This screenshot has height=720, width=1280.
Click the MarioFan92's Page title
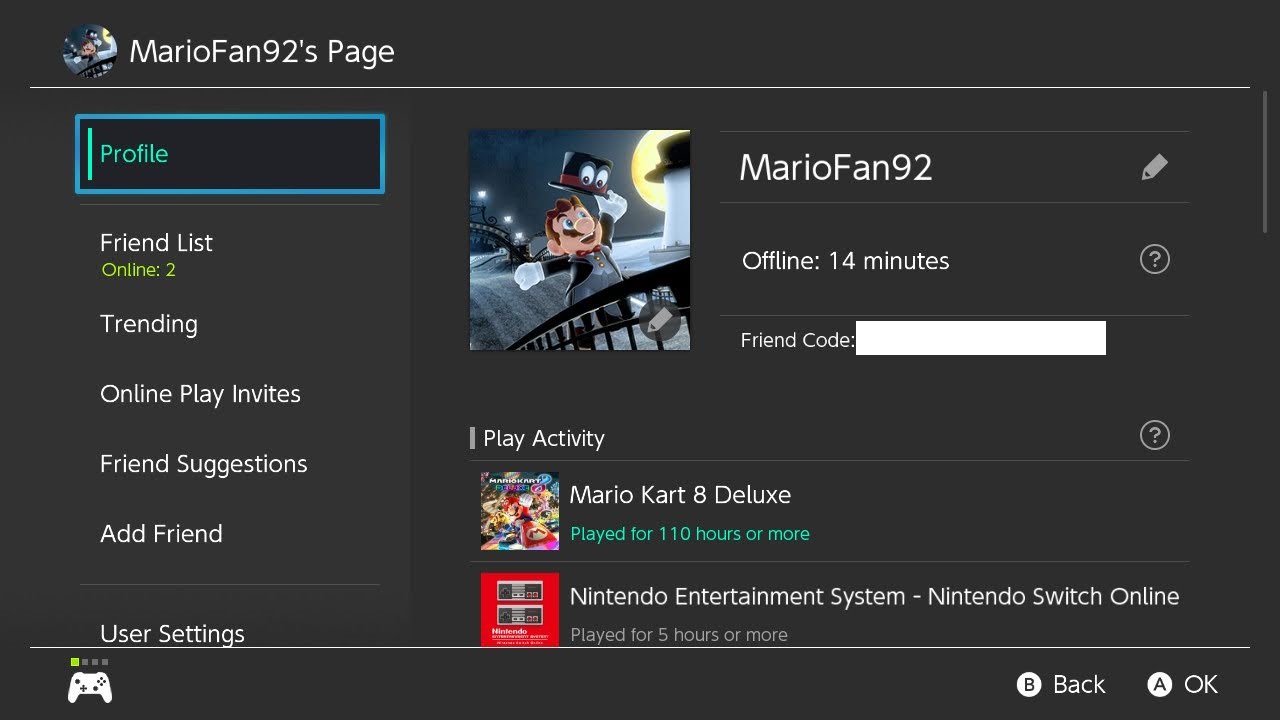pos(262,52)
